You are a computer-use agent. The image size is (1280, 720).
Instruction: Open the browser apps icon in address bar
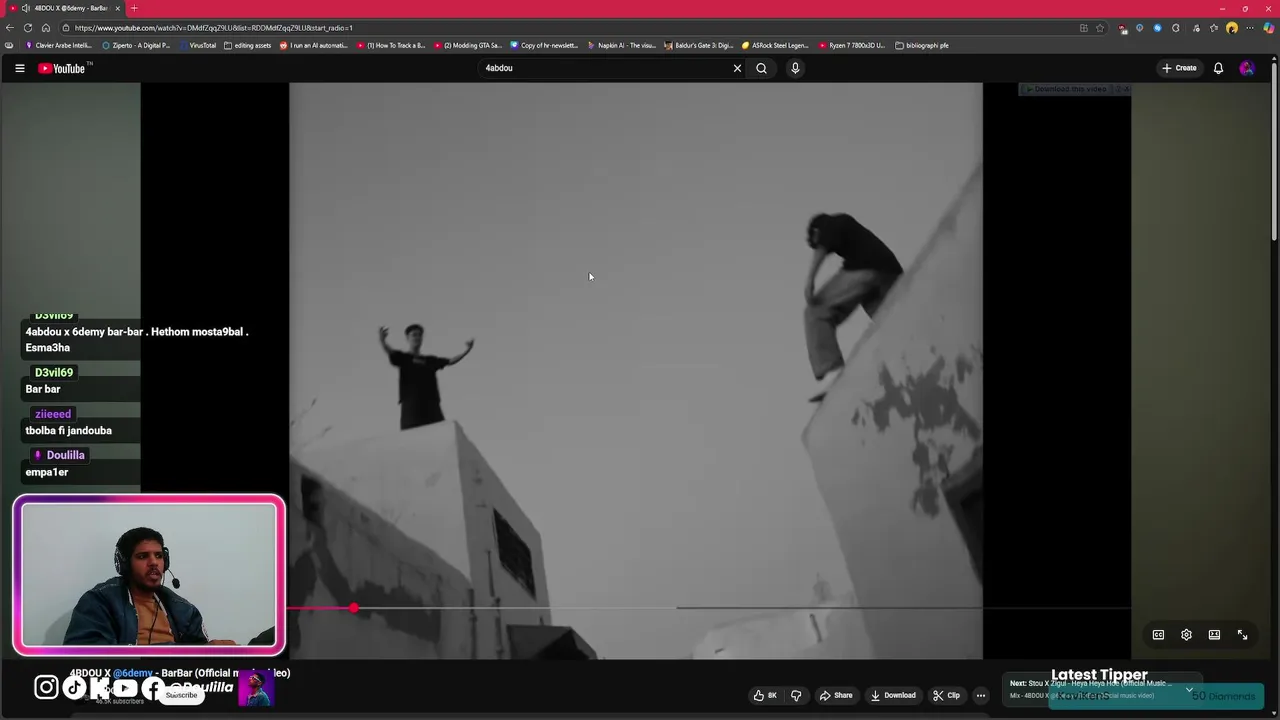pyautogui.click(x=1084, y=28)
